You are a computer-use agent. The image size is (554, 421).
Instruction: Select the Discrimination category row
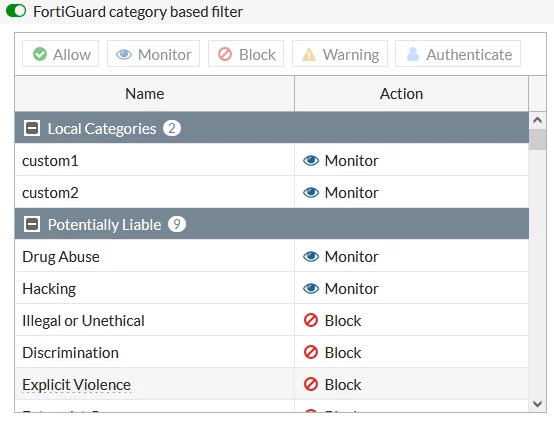tap(272, 352)
